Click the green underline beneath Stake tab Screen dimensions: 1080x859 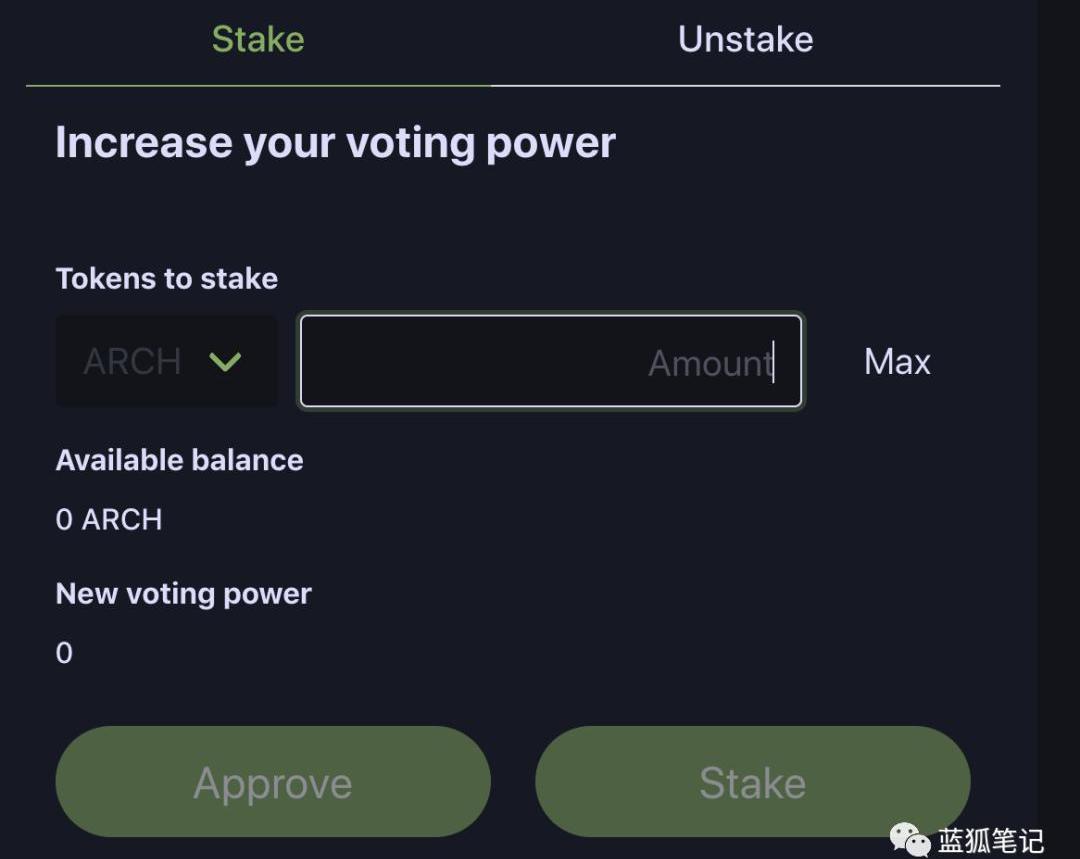tap(258, 86)
